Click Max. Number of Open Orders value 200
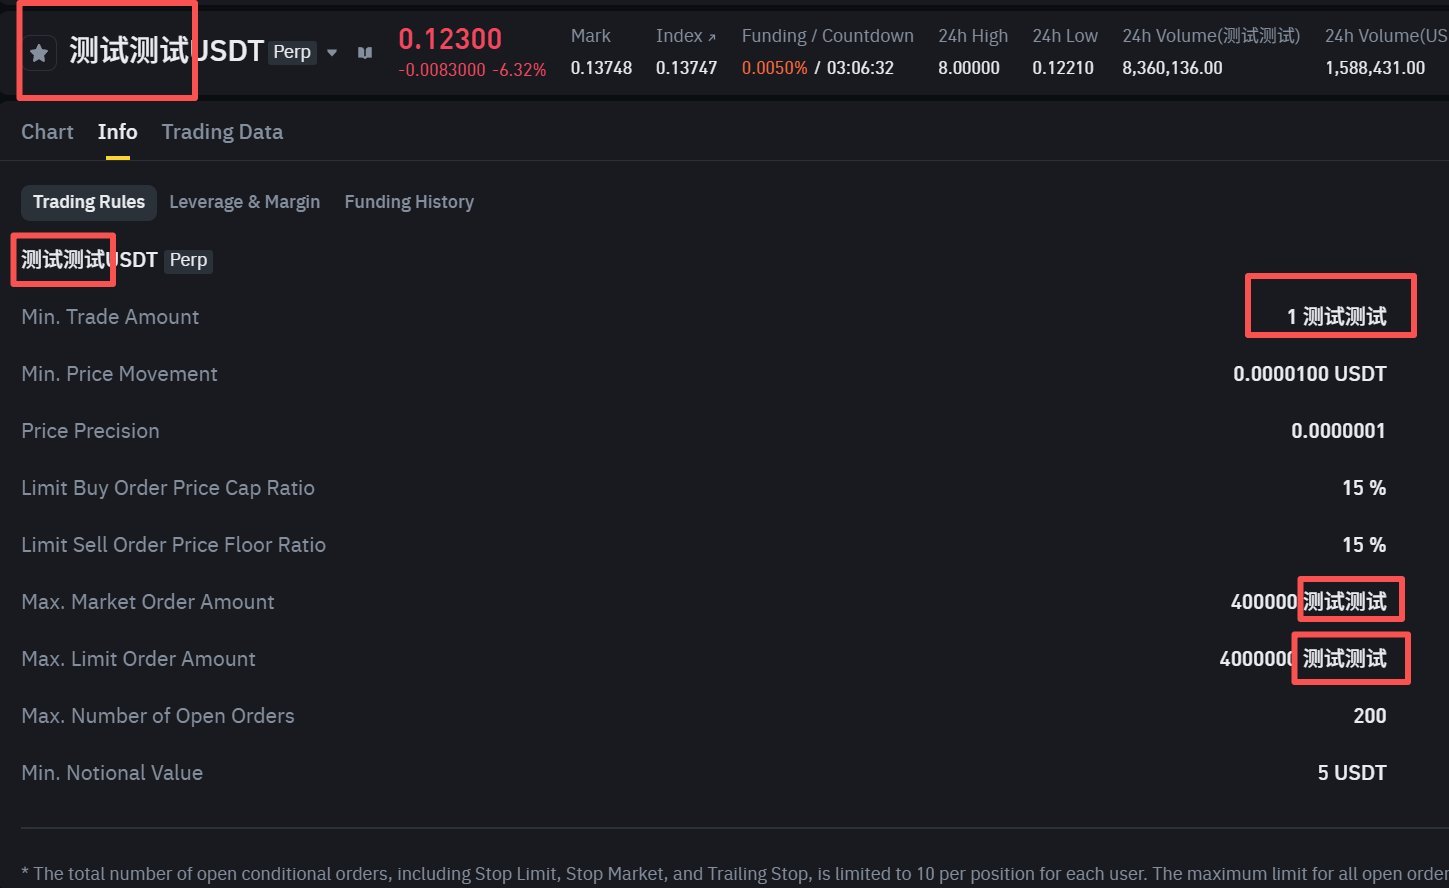 [1370, 716]
